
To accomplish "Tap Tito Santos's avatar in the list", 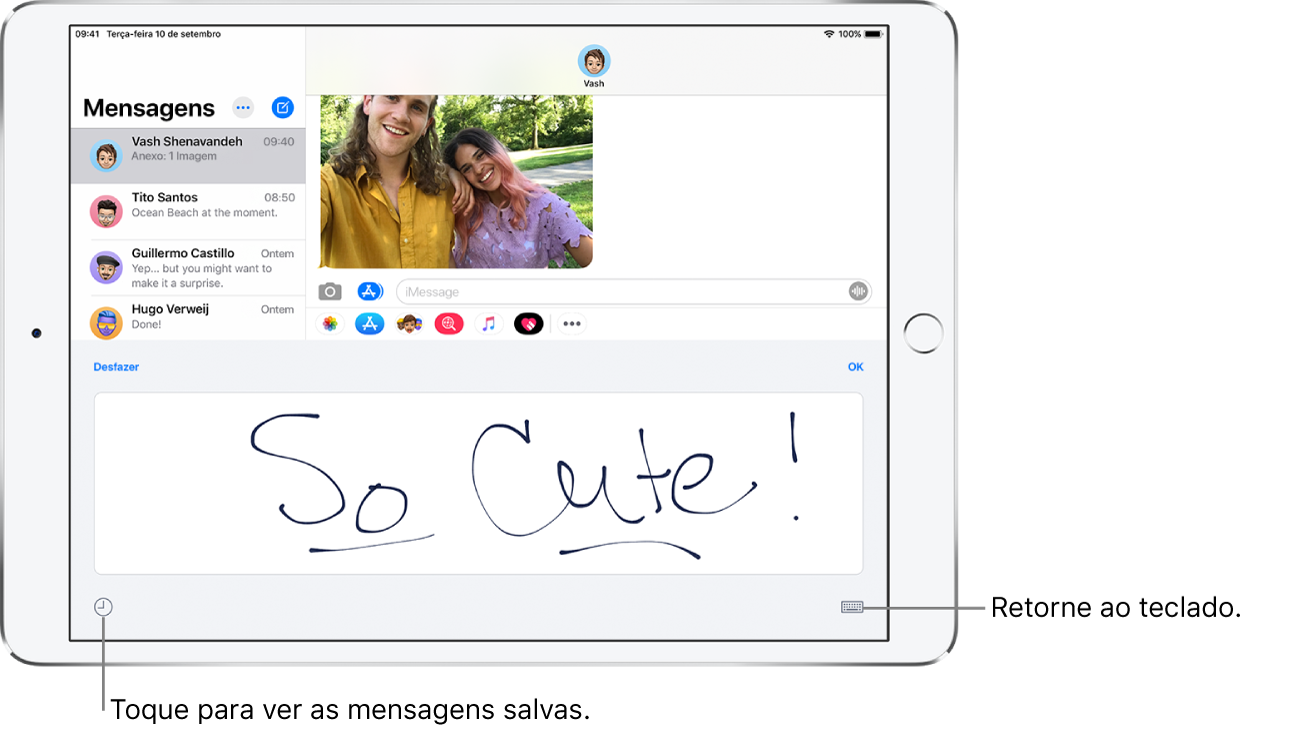I will [x=106, y=212].
